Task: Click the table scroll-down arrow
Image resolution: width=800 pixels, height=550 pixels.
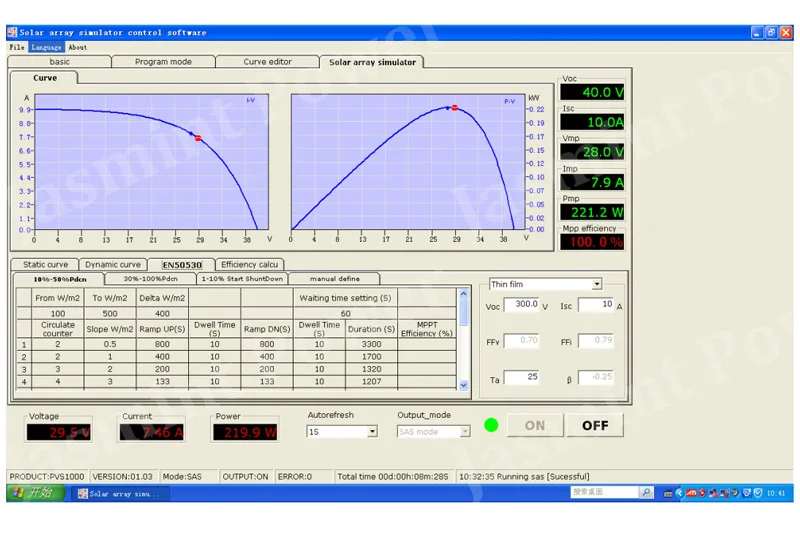Action: [x=463, y=384]
